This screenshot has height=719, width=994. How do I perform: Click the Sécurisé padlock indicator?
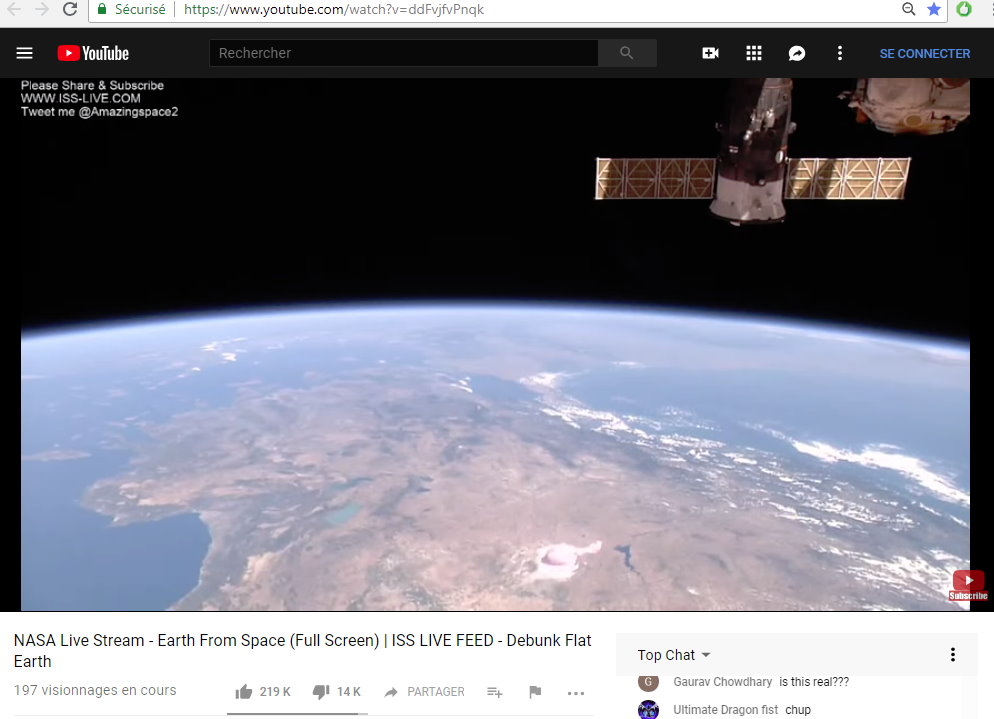click(x=131, y=10)
